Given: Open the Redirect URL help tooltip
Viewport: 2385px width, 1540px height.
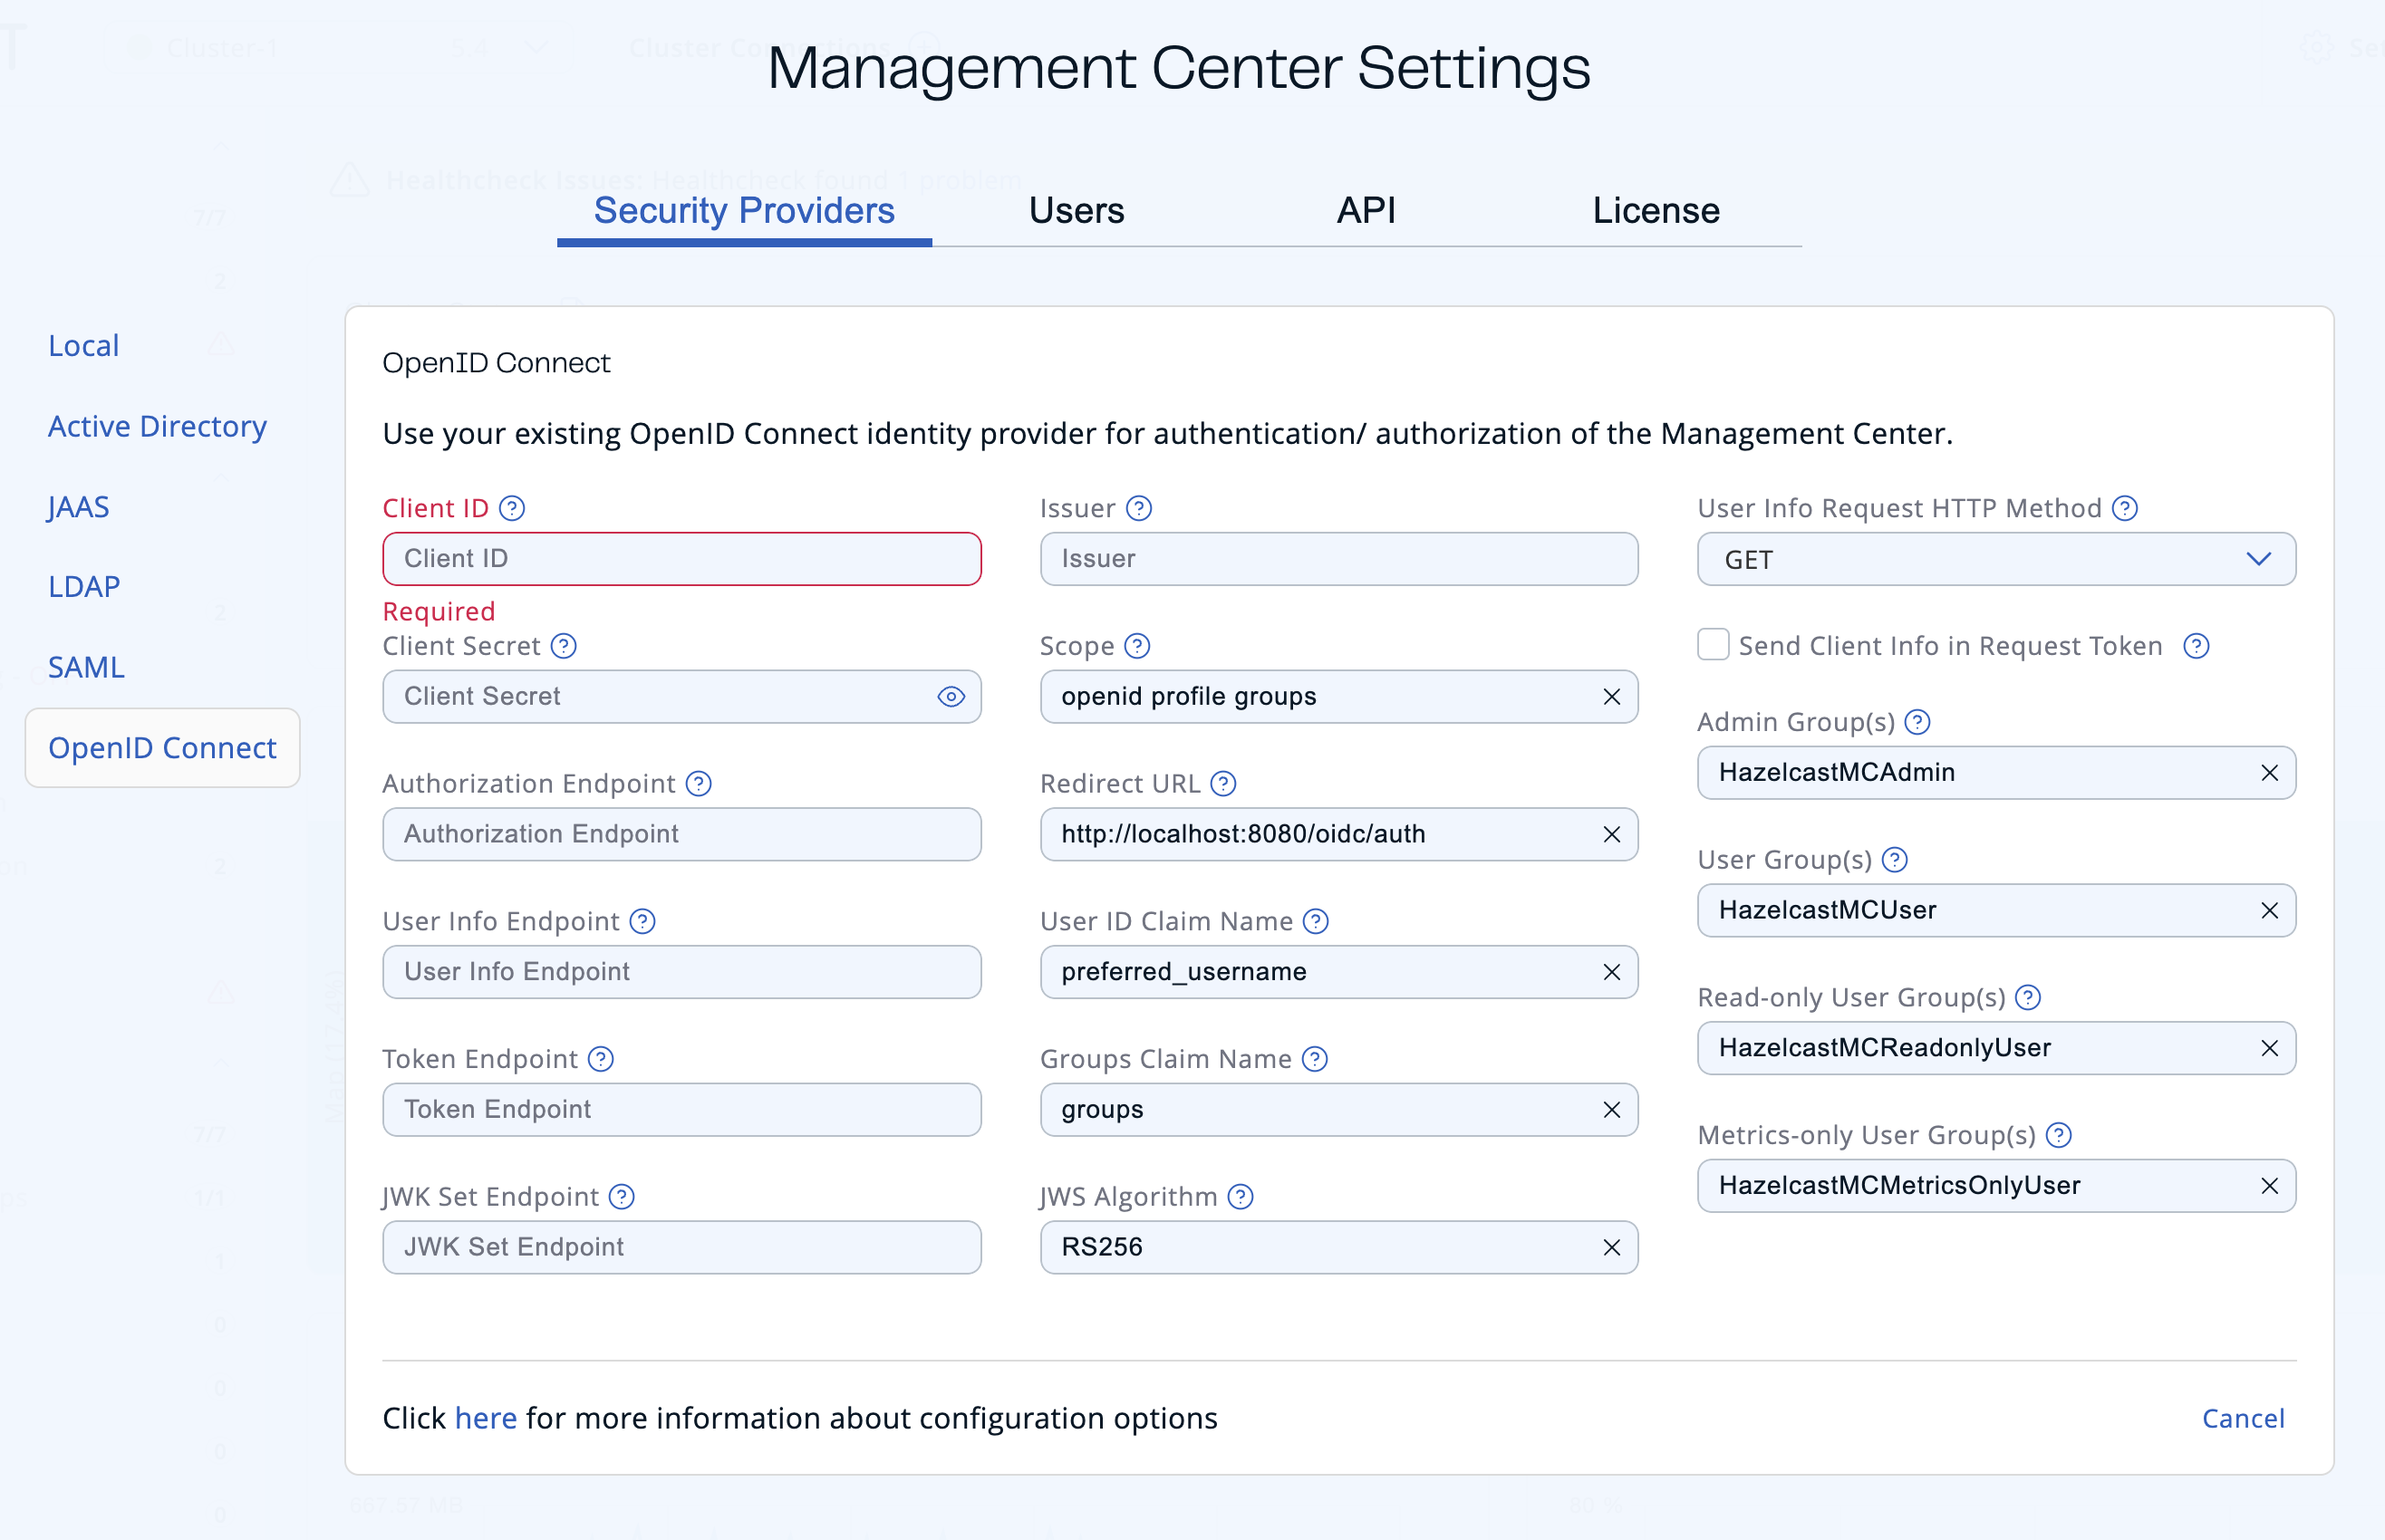Looking at the screenshot, I should point(1224,784).
